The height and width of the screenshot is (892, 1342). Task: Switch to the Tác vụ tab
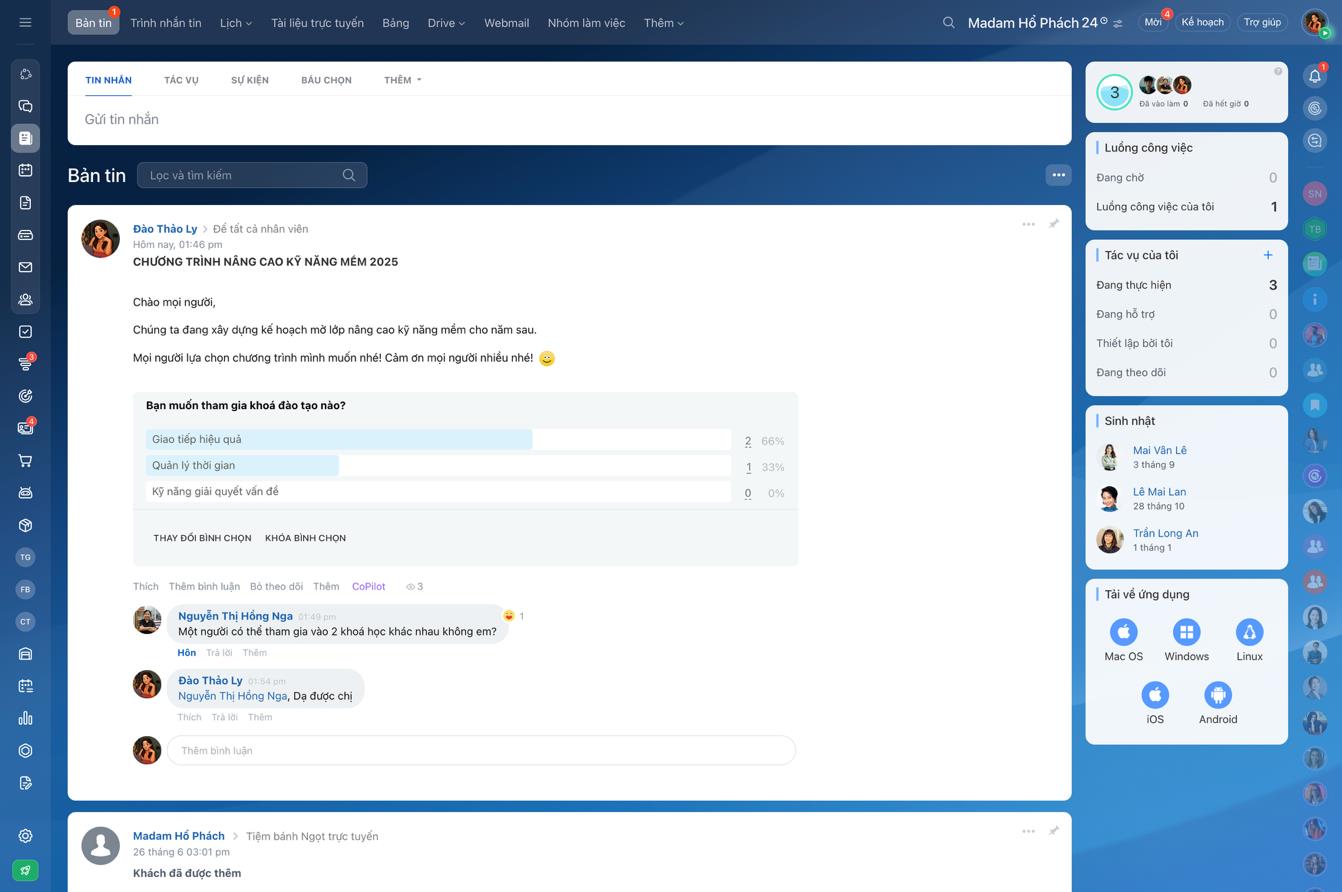click(x=181, y=80)
